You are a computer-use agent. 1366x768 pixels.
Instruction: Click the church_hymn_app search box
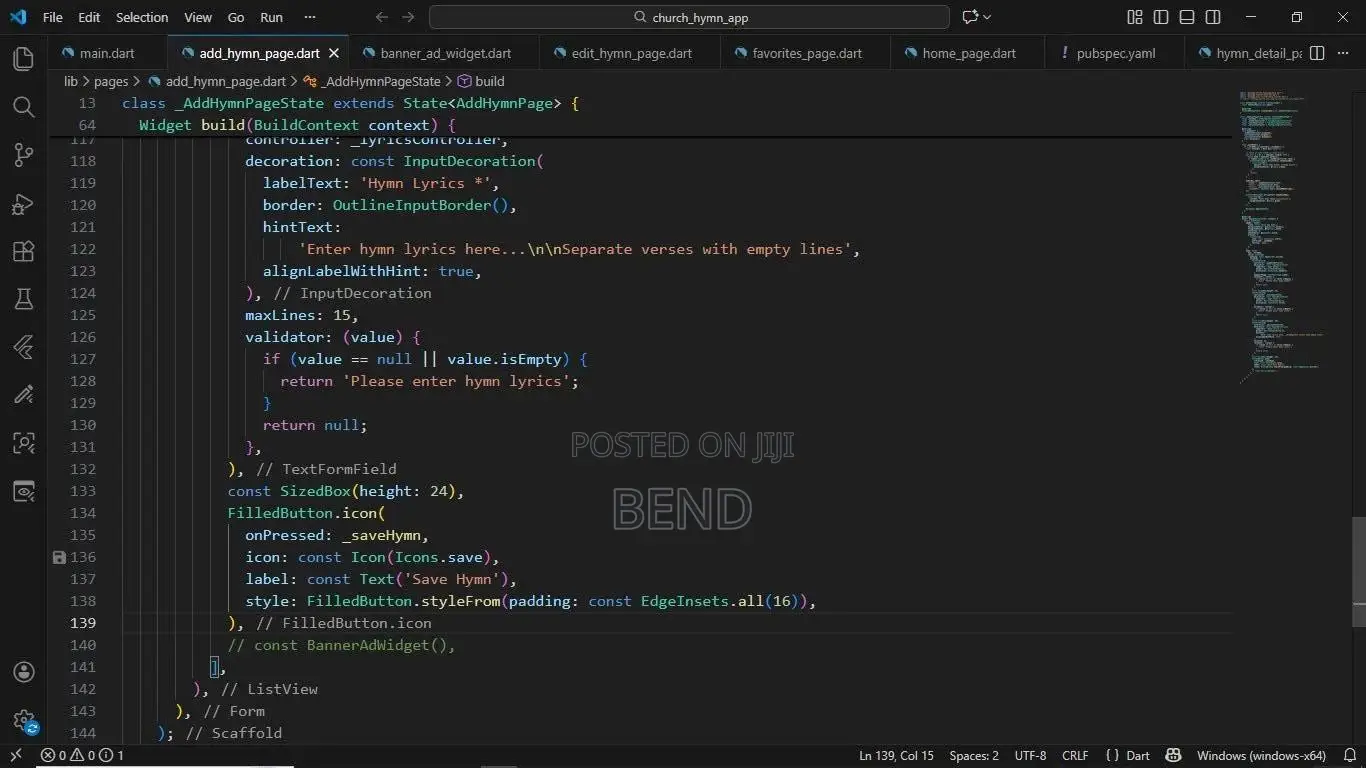(690, 17)
